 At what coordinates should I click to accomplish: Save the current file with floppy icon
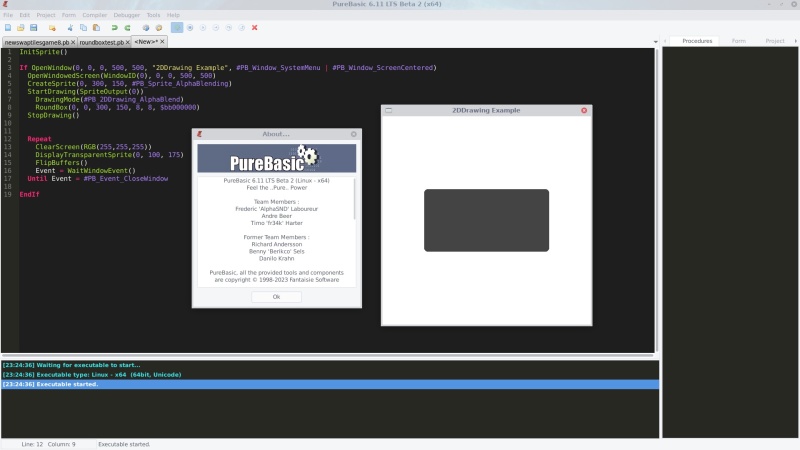(x=34, y=28)
